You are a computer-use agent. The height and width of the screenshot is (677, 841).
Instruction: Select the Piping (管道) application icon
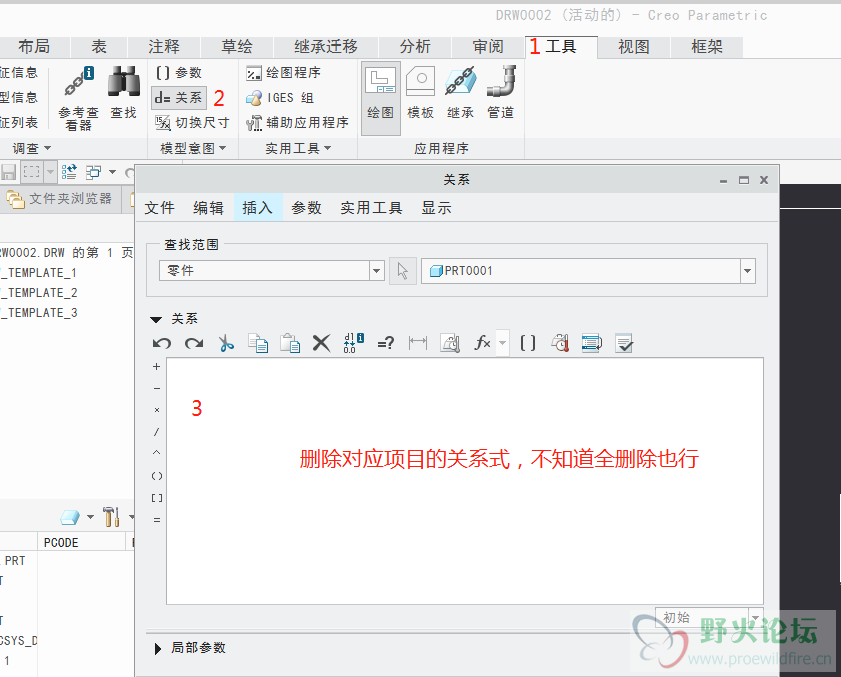tap(500, 92)
